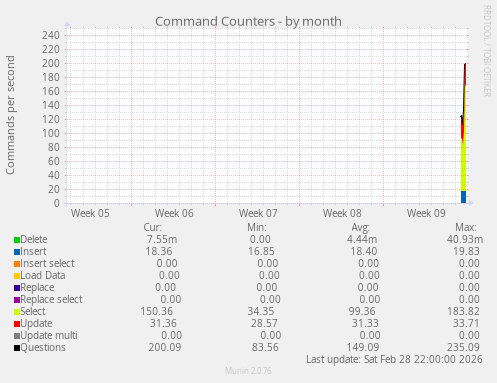Click the blue Insert legend swatch
497x383 pixels.
coord(17,252)
